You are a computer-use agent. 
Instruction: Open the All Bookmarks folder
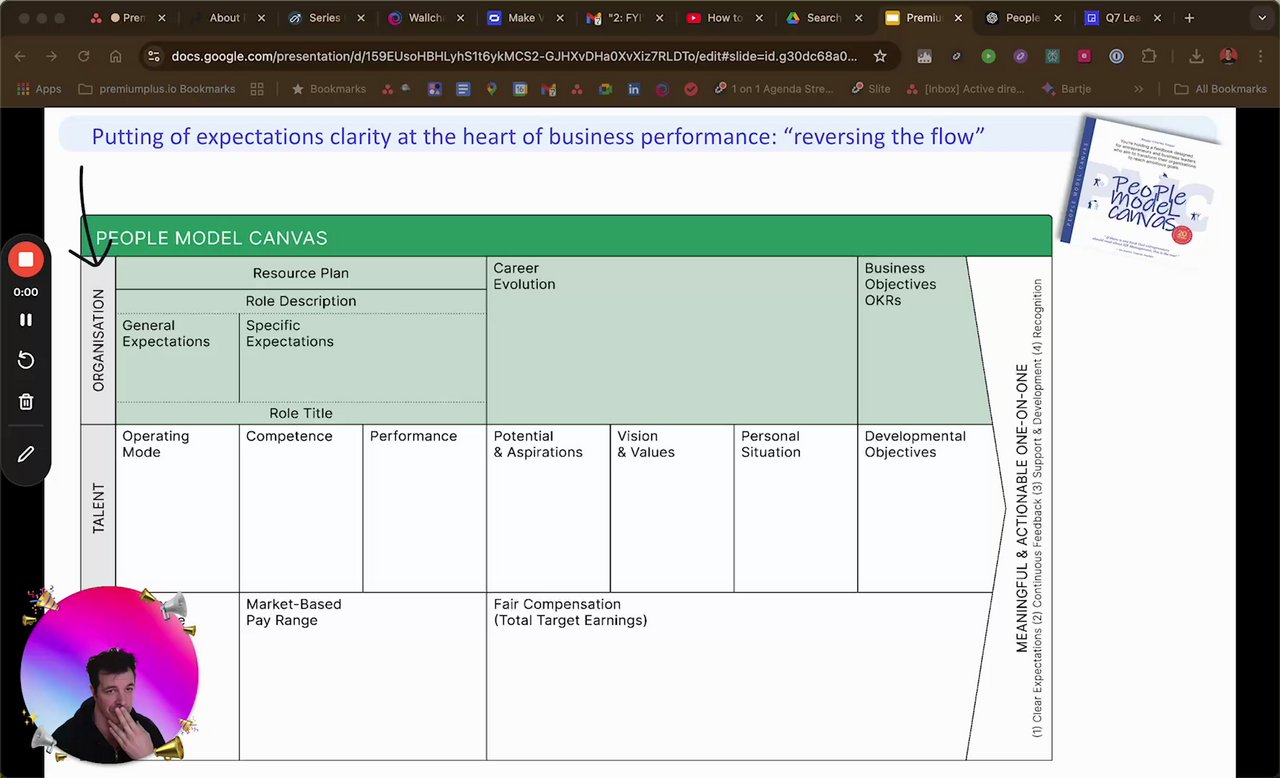tap(1220, 89)
